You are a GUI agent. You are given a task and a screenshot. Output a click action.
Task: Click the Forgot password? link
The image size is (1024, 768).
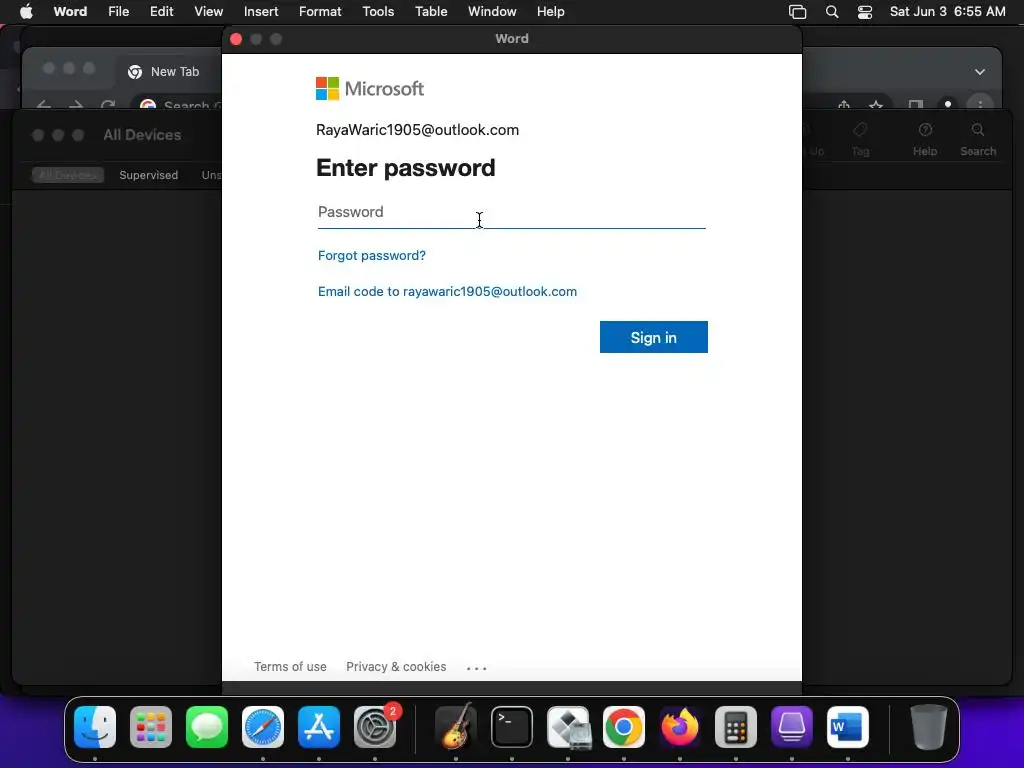(x=372, y=255)
